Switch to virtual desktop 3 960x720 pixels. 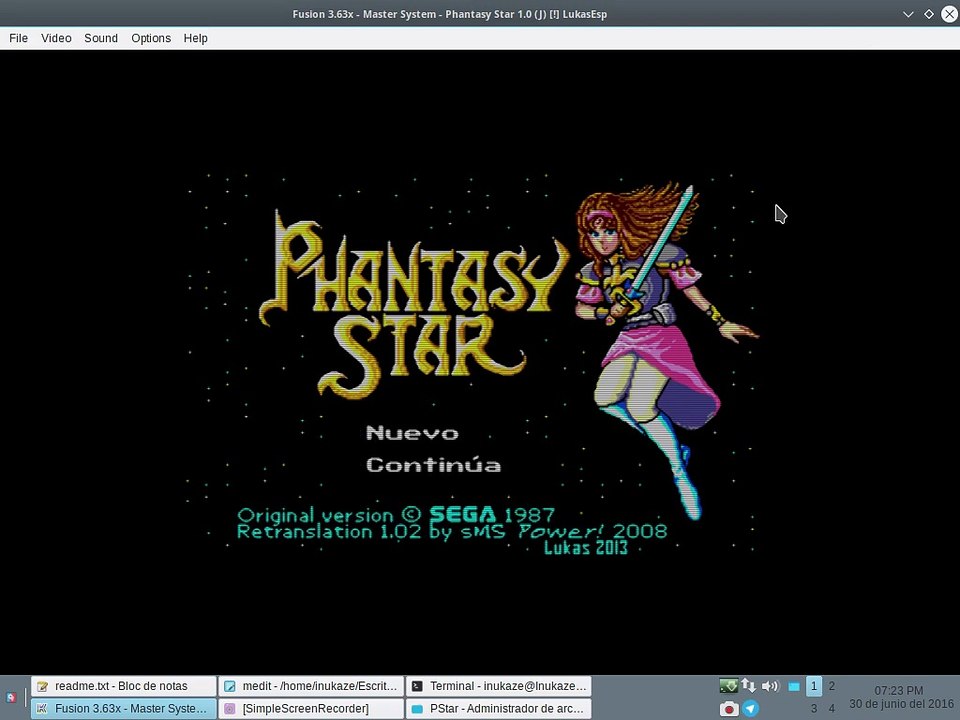pos(814,708)
